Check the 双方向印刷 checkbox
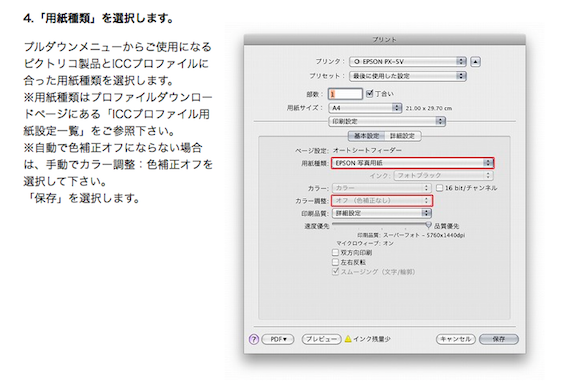The image size is (572, 384). [335, 252]
